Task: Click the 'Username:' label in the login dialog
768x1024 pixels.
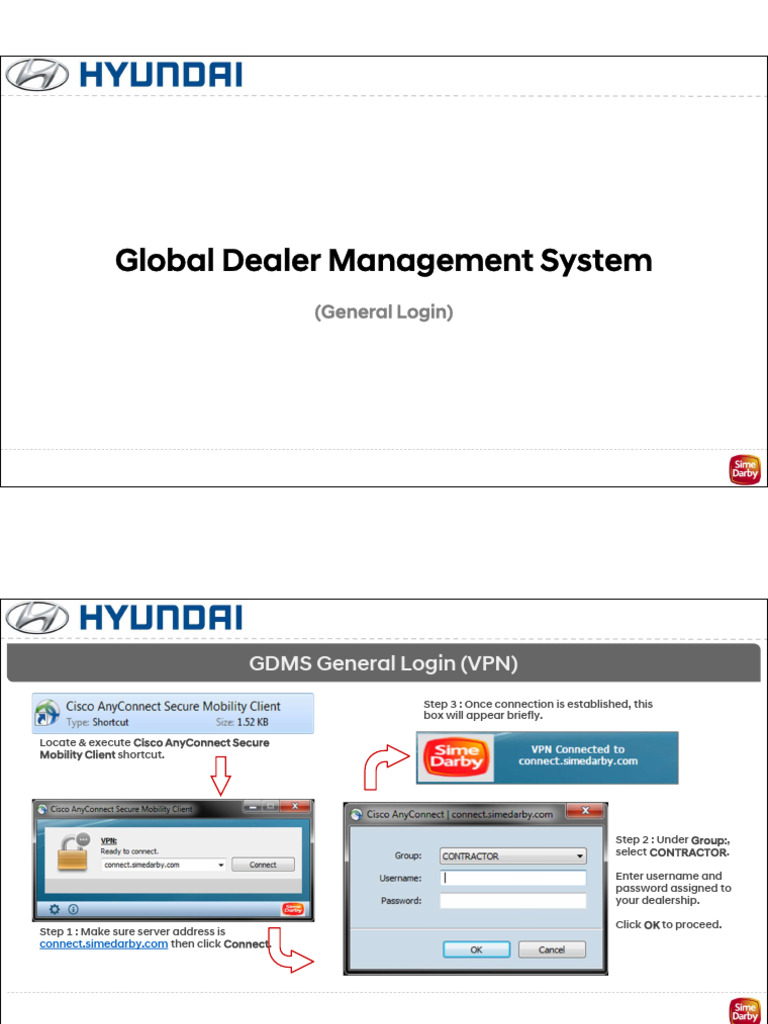Action: 400,878
